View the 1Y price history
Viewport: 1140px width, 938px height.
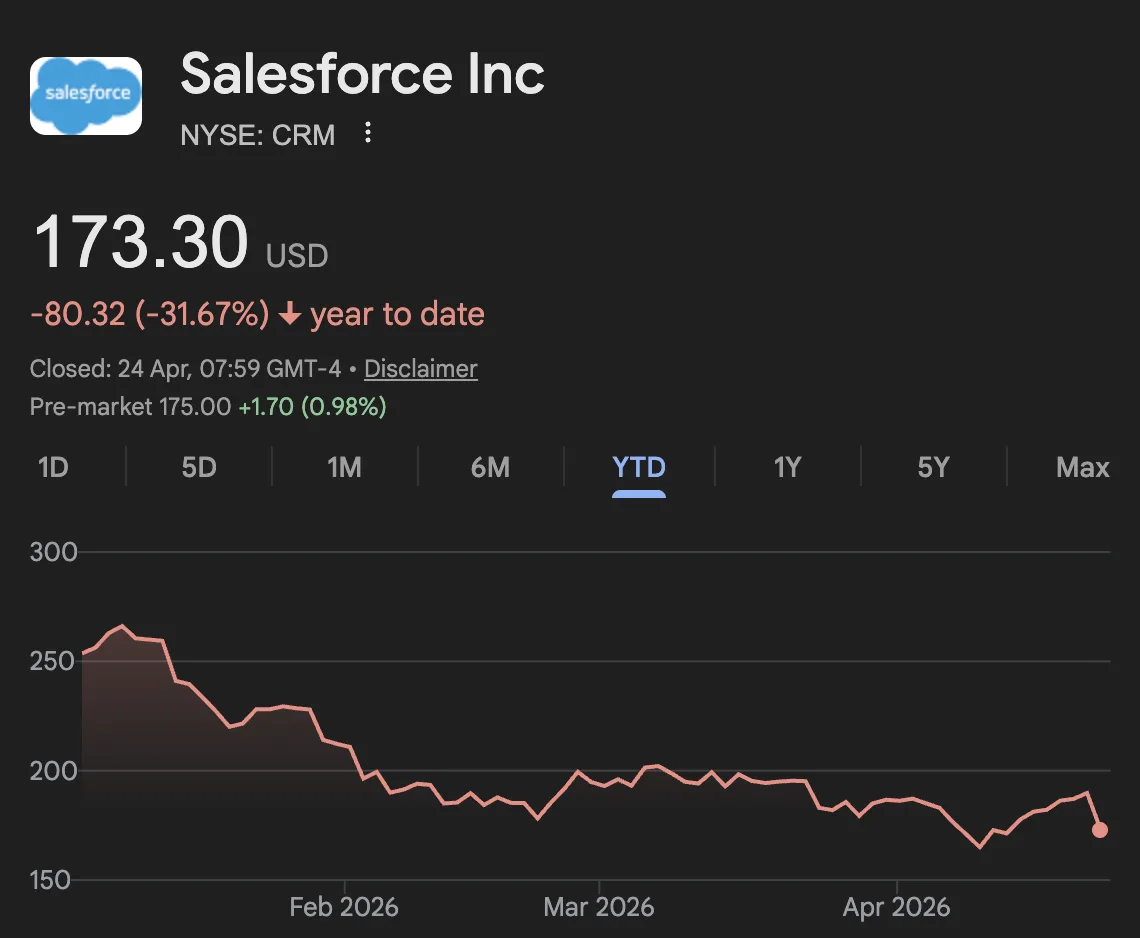[787, 467]
